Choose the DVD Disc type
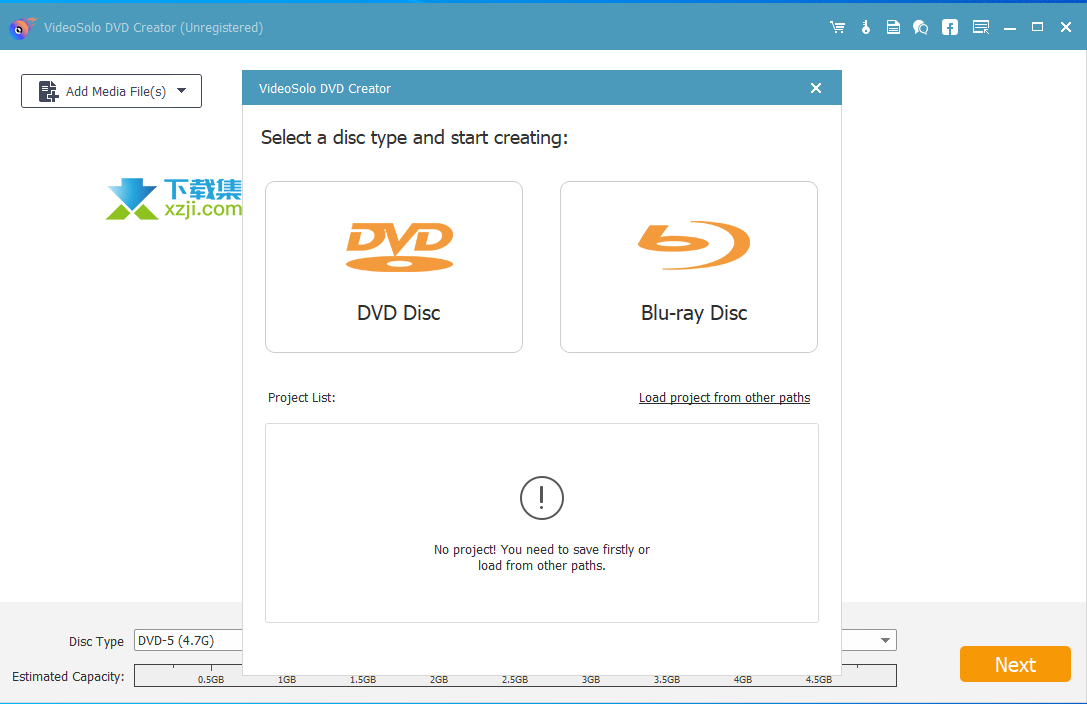The image size is (1087, 704). tap(394, 267)
